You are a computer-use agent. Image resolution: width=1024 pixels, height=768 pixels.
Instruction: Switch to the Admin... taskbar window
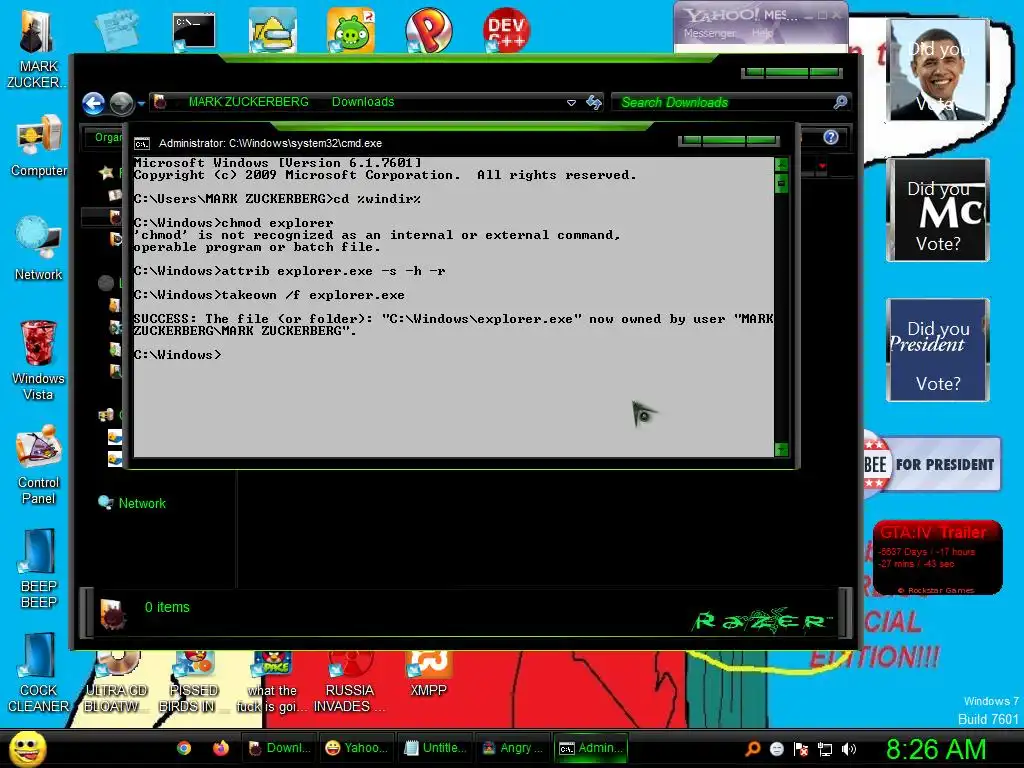pos(591,748)
